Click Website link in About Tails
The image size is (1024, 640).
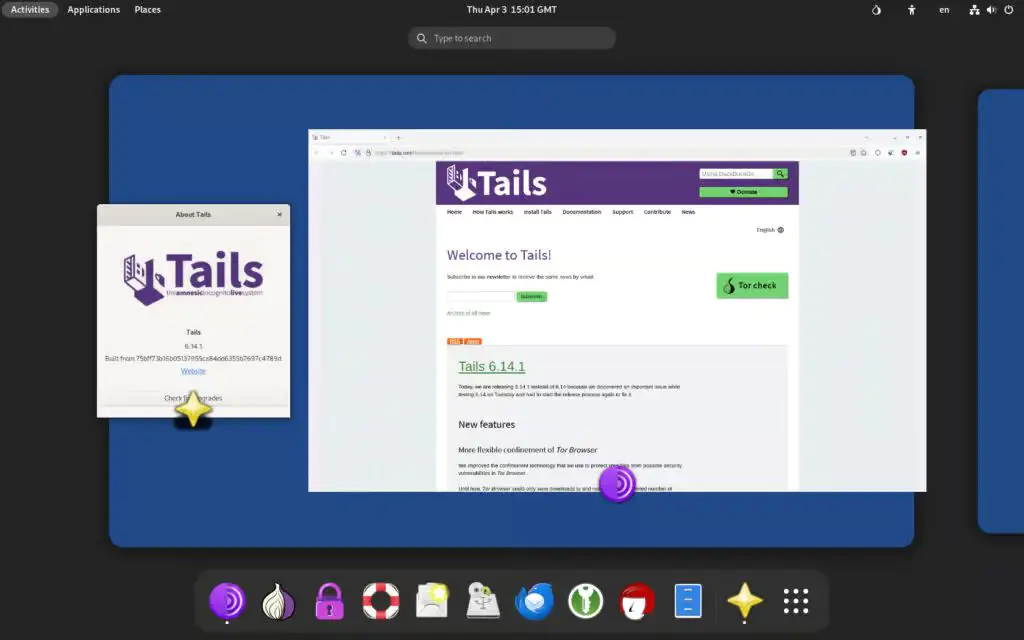coord(193,371)
